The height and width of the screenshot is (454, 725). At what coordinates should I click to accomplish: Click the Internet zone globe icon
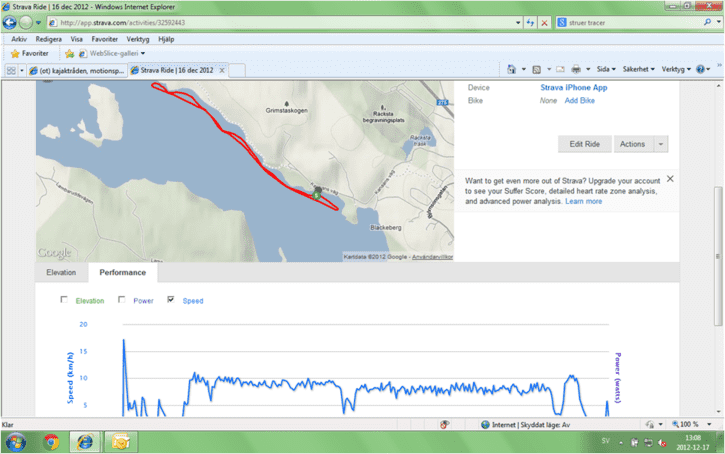click(485, 424)
